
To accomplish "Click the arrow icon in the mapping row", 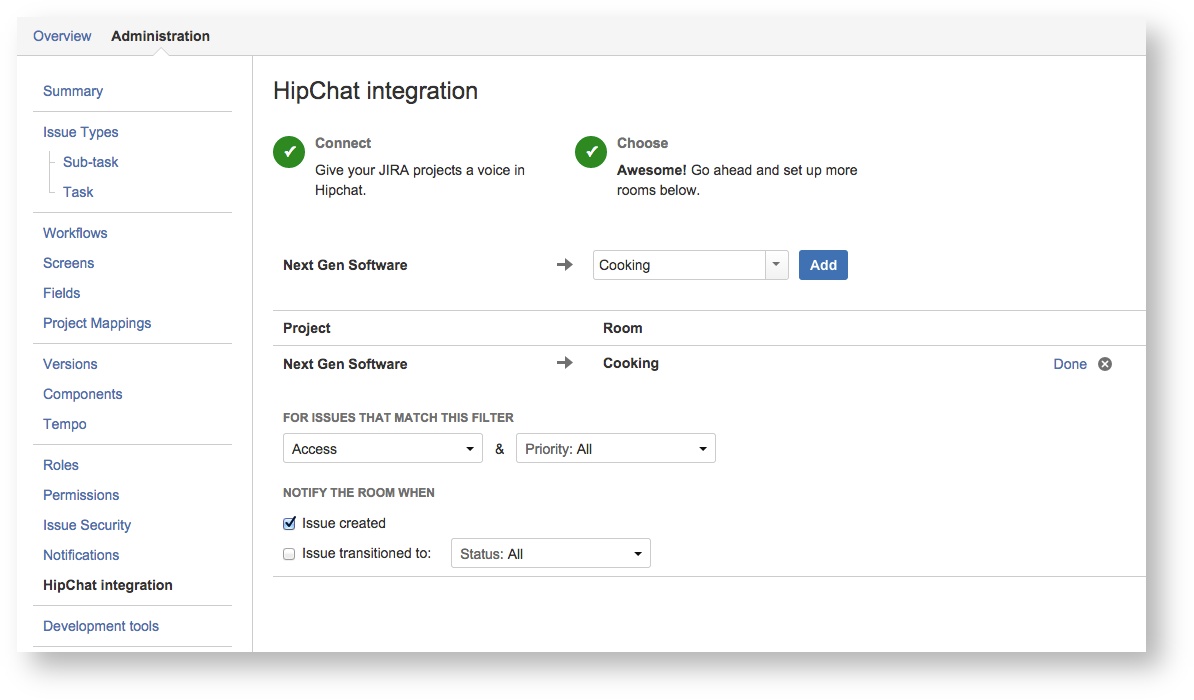I will coord(565,363).
